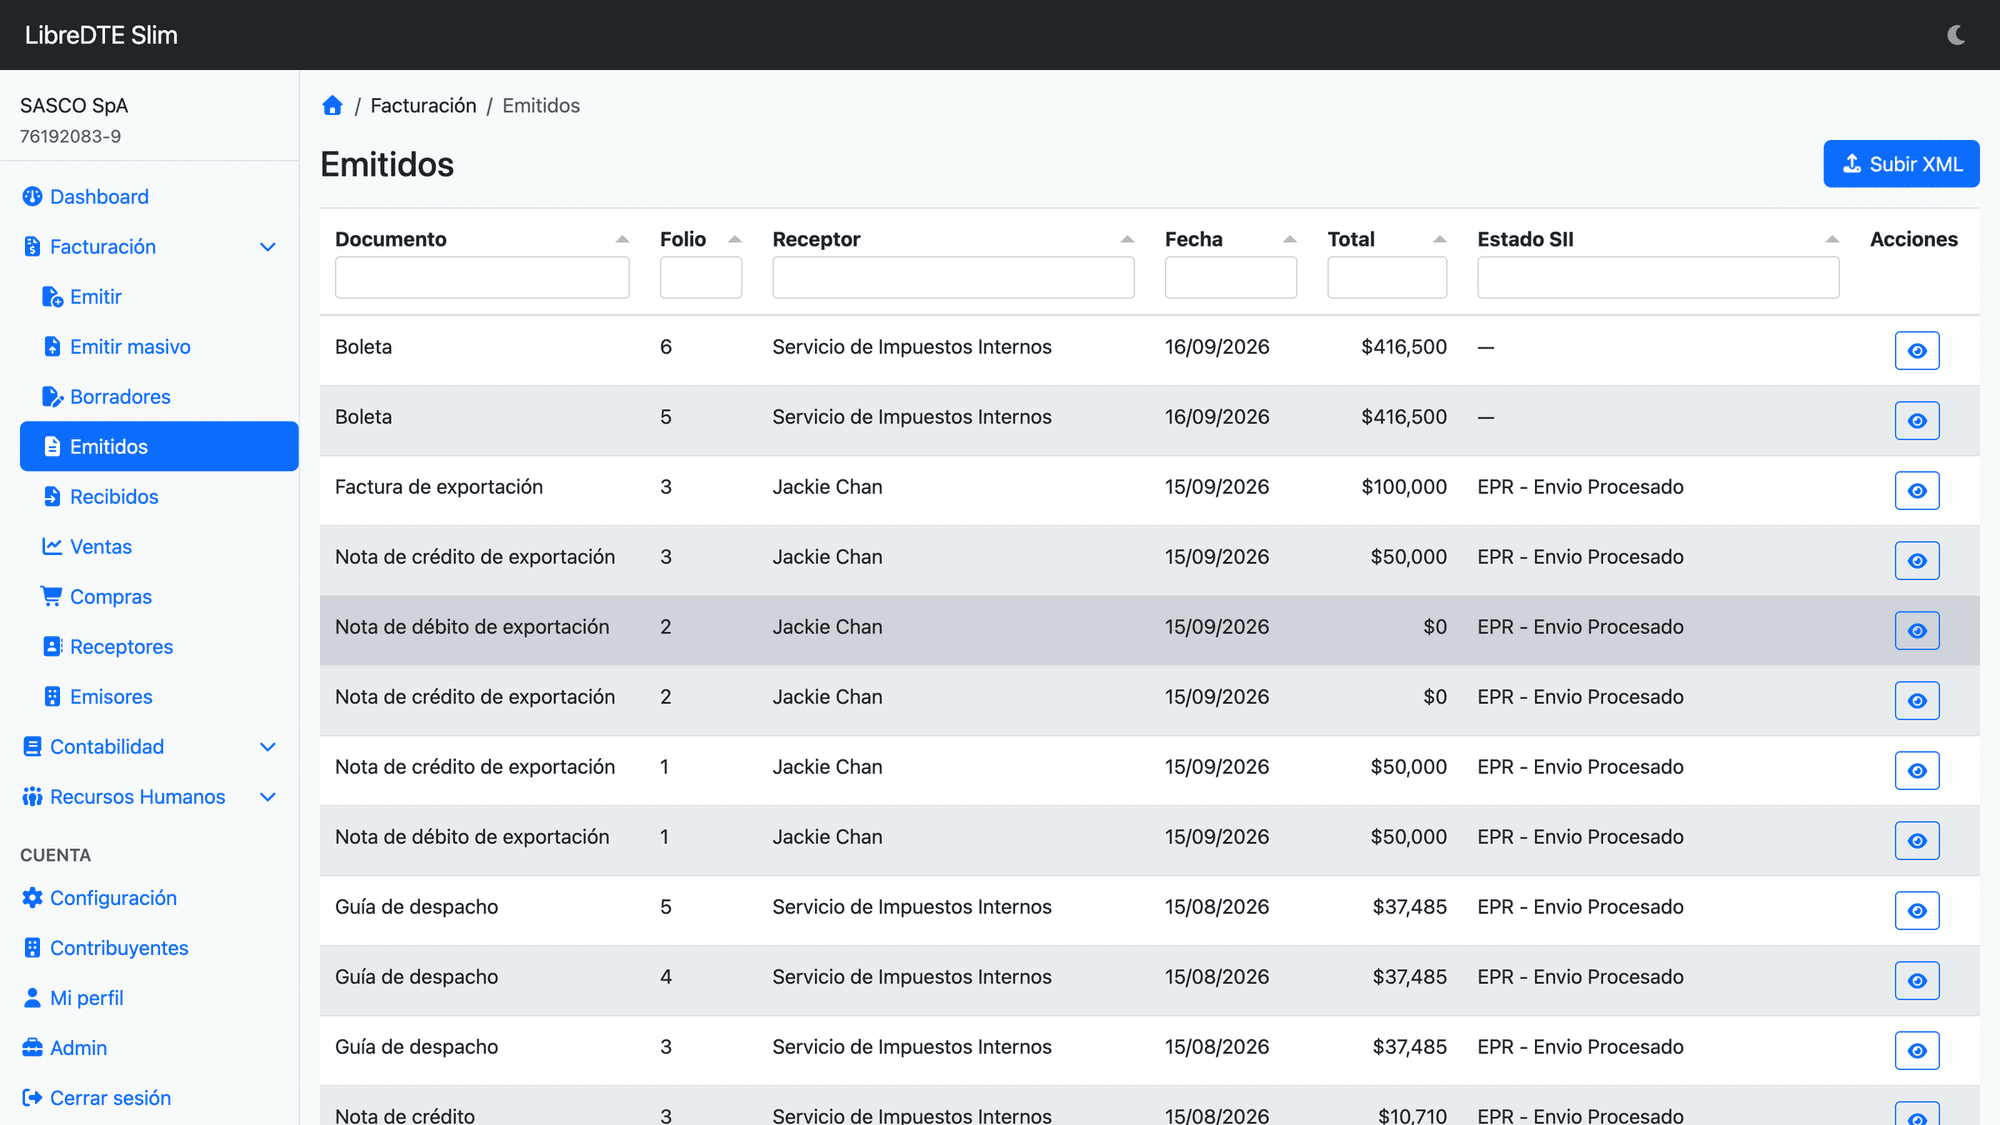
Task: View Guía de despacho folio 5 eye button
Action: 1917,911
